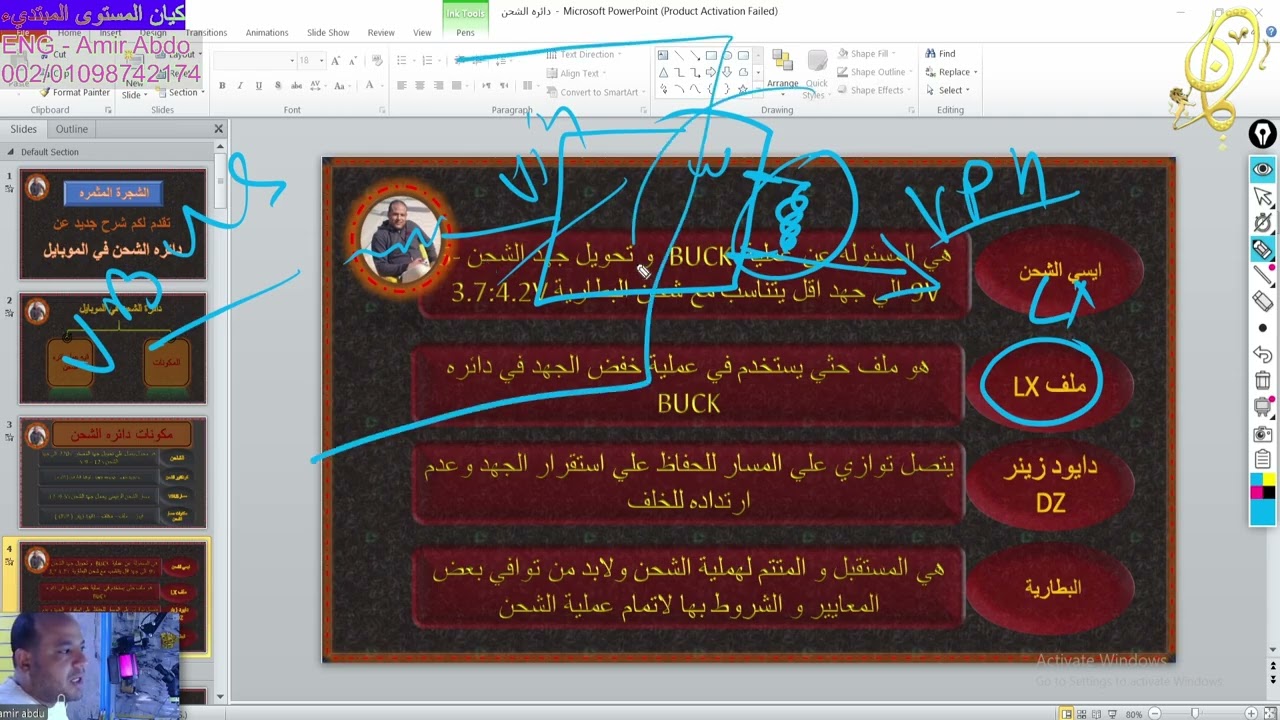1280x720 pixels.
Task: Toggle italic formatting in Font group
Action: 240,86
